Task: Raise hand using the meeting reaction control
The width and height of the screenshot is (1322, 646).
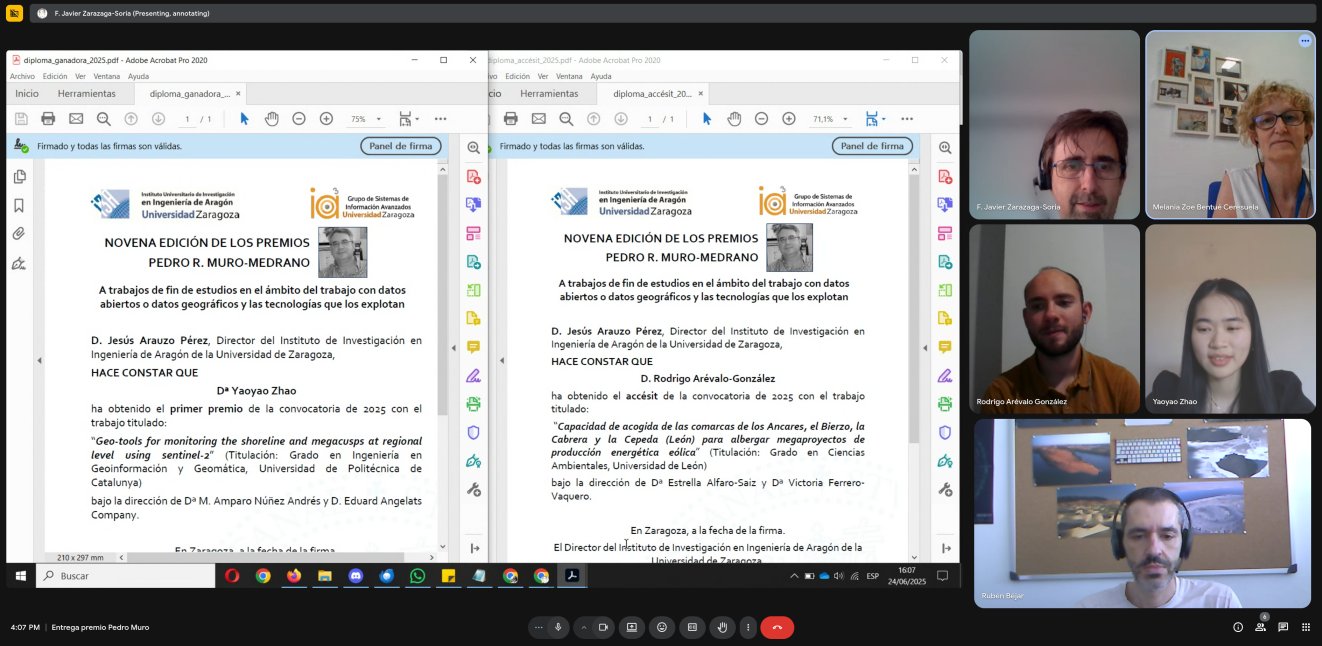Action: (722, 627)
